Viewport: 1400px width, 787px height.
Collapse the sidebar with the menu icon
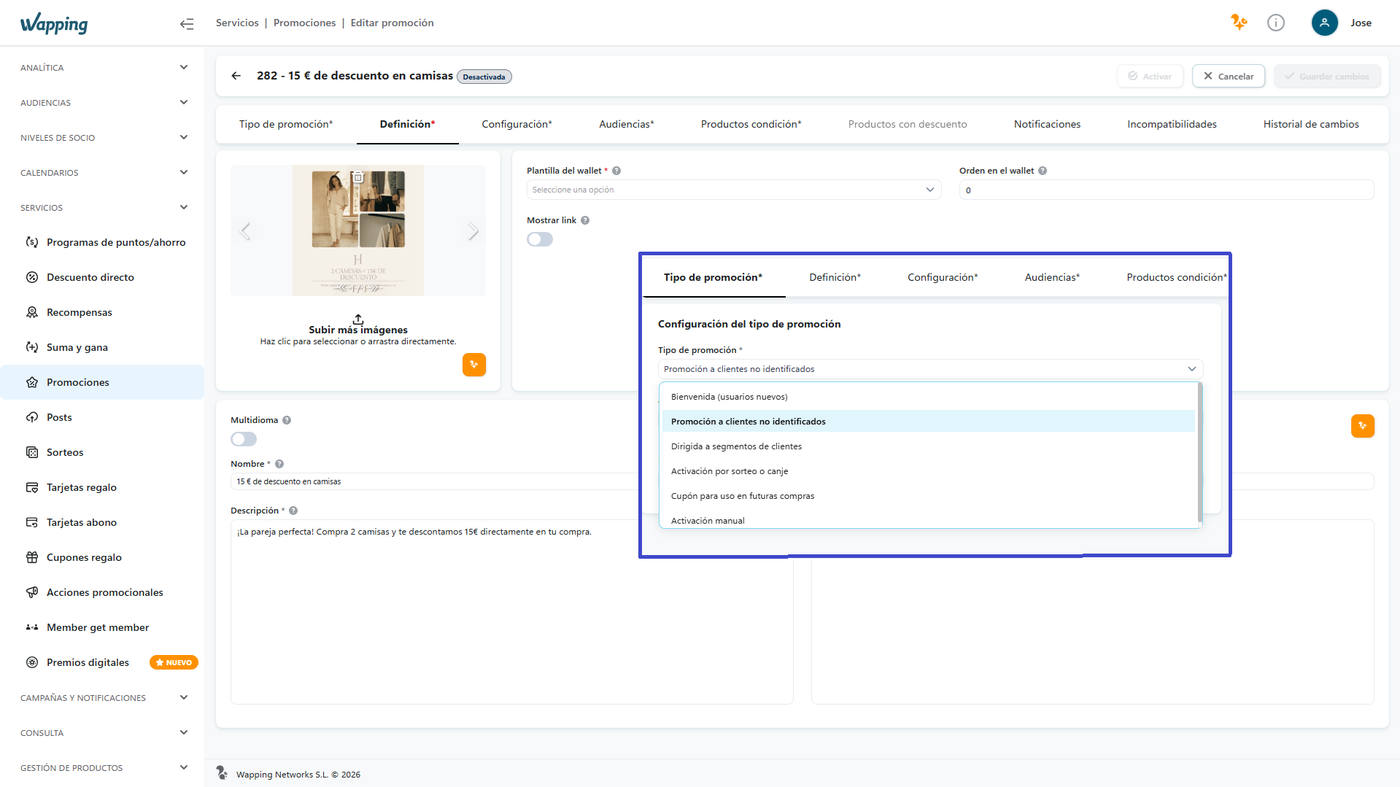pyautogui.click(x=187, y=23)
